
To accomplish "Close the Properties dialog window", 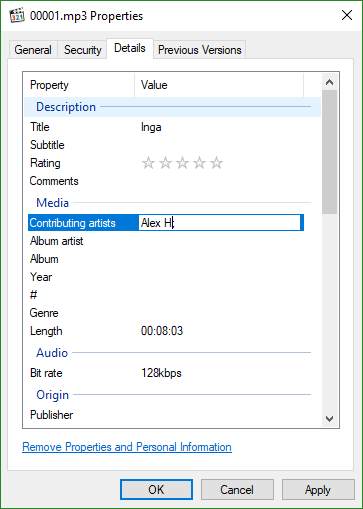I will [347, 15].
